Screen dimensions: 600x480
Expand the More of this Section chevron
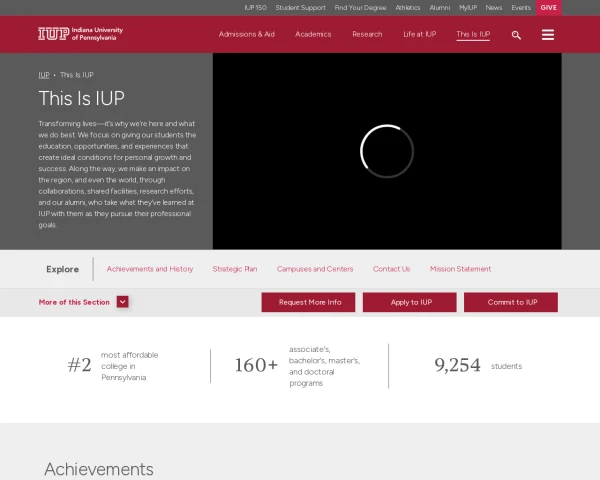(x=122, y=302)
